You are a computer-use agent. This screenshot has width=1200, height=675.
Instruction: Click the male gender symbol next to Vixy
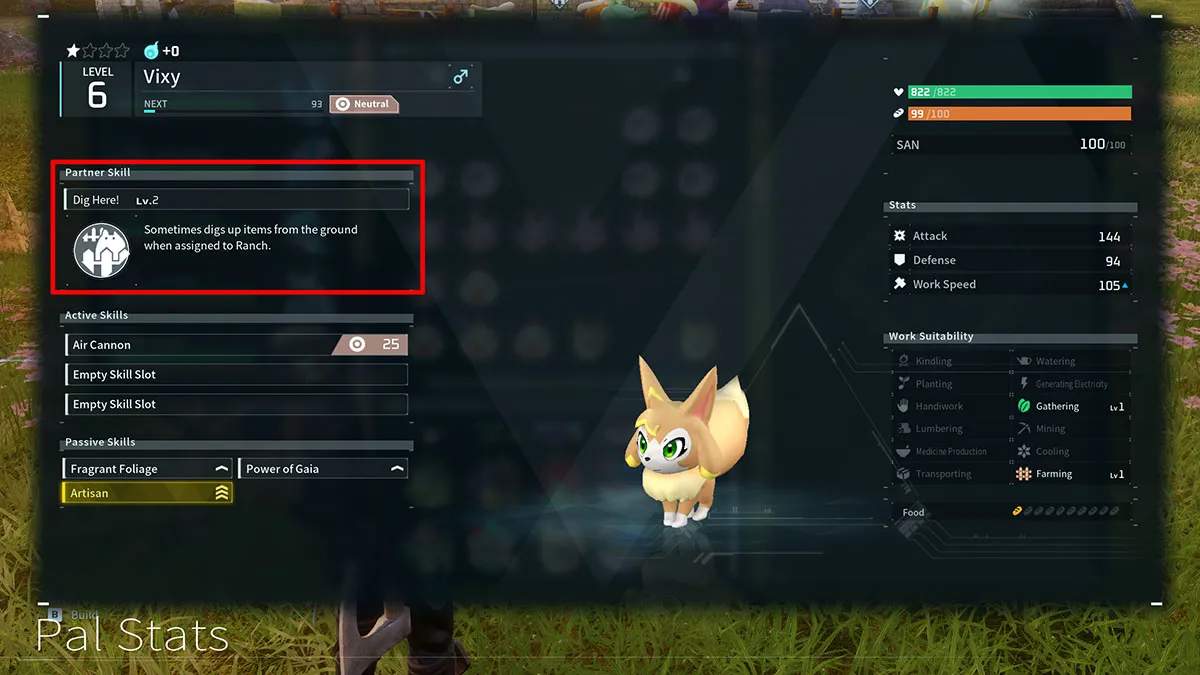(460, 77)
